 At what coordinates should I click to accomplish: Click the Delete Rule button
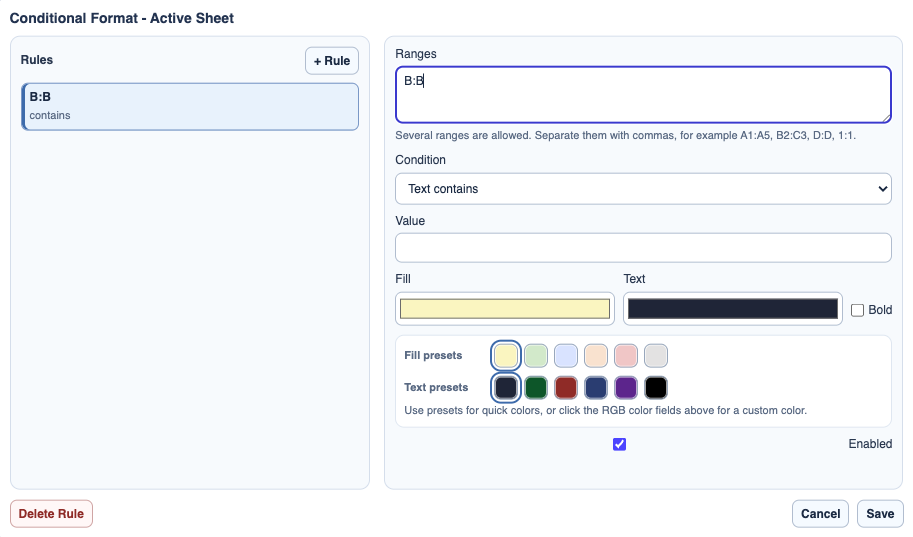point(51,514)
